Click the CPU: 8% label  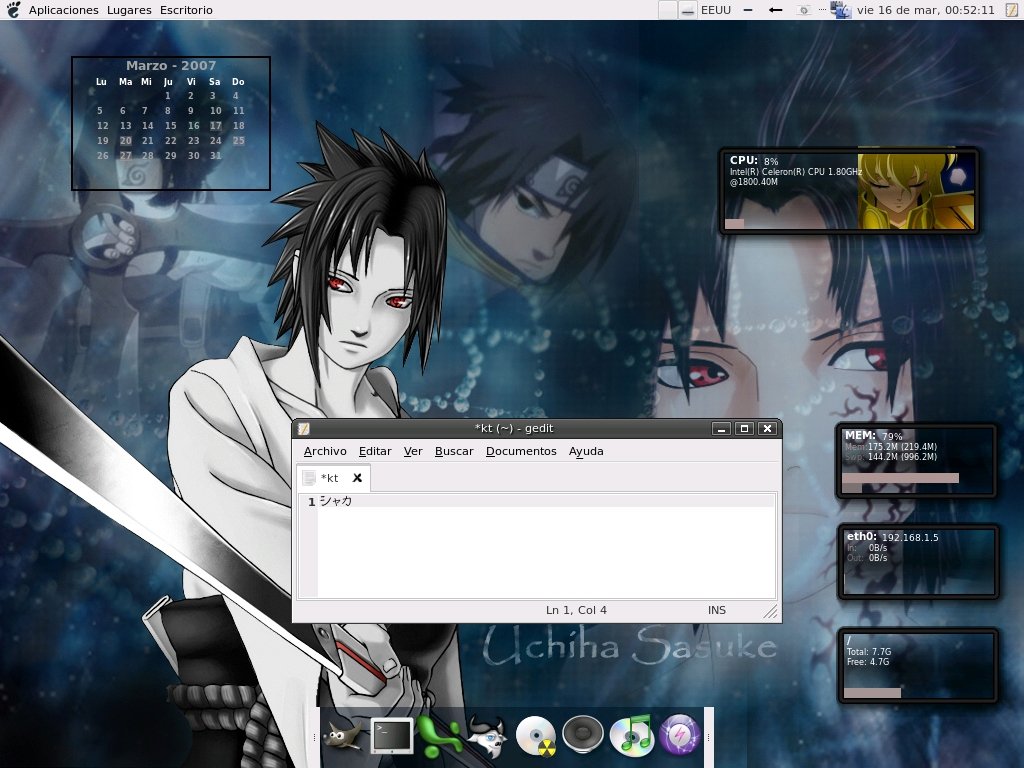click(754, 161)
